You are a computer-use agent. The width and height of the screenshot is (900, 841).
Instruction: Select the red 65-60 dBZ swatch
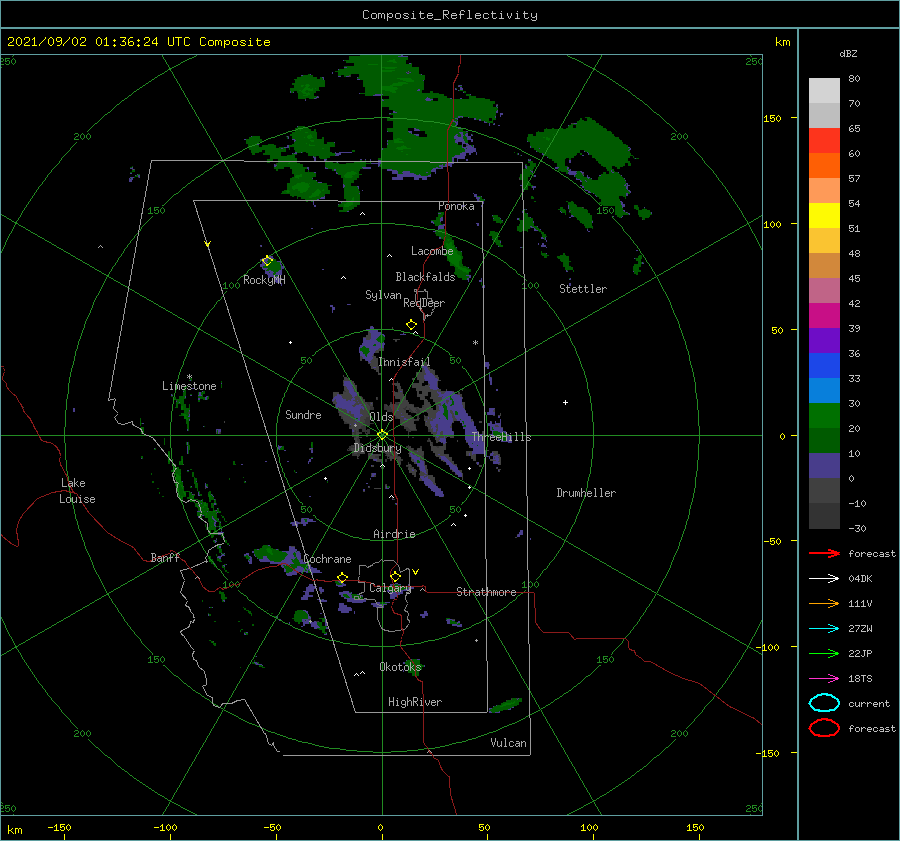click(x=824, y=141)
